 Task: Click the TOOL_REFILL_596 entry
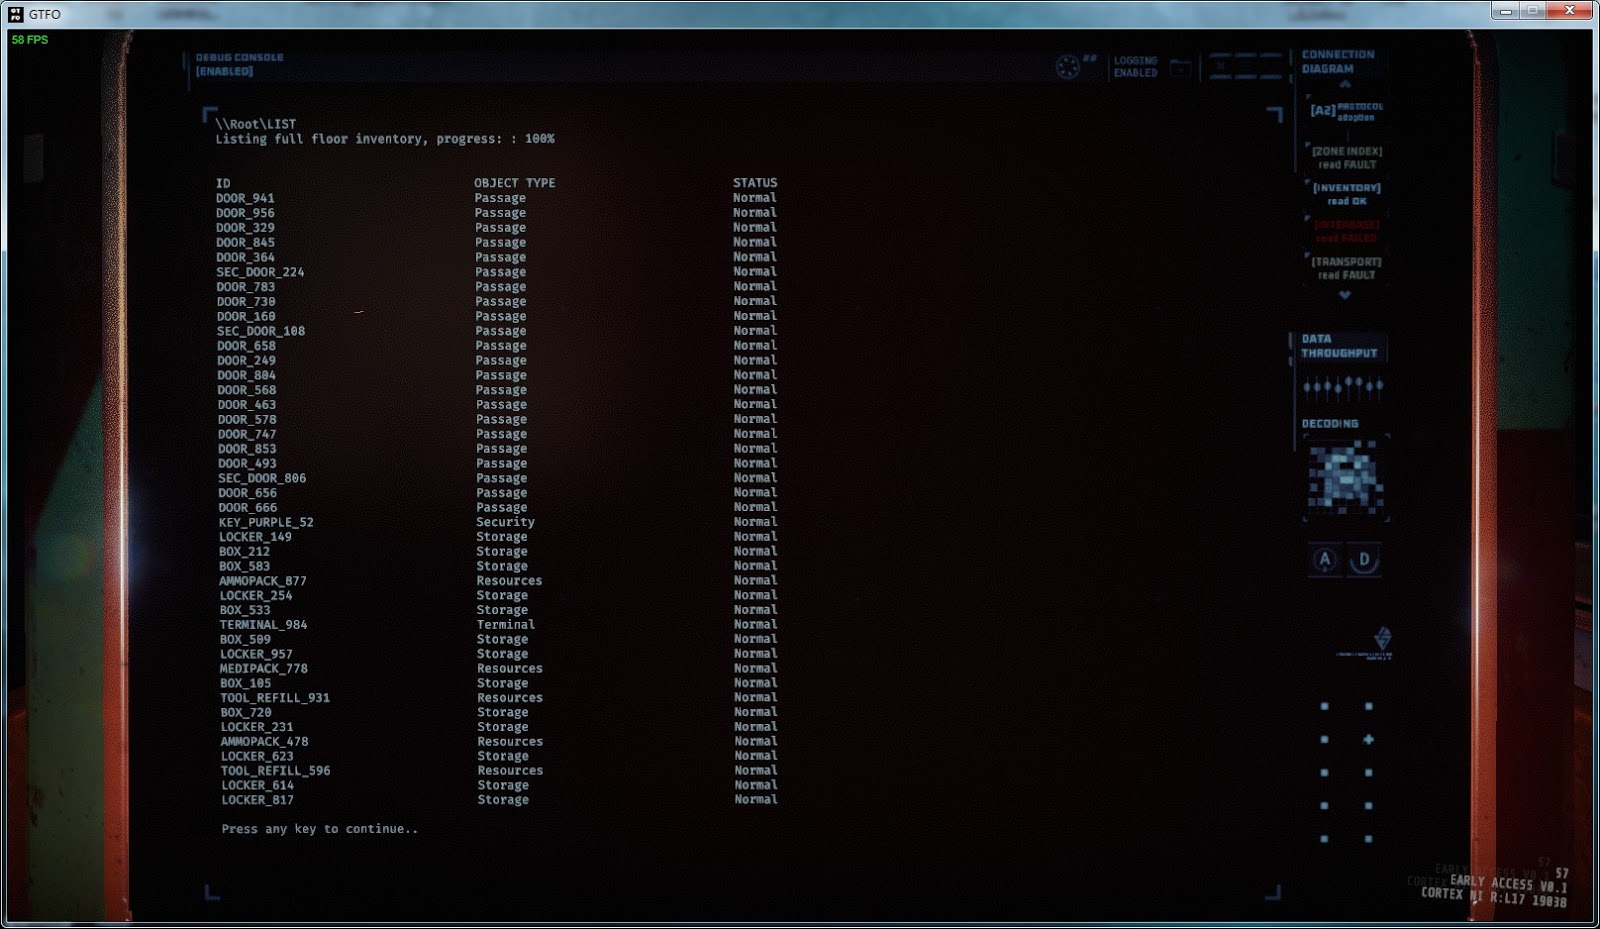click(276, 771)
